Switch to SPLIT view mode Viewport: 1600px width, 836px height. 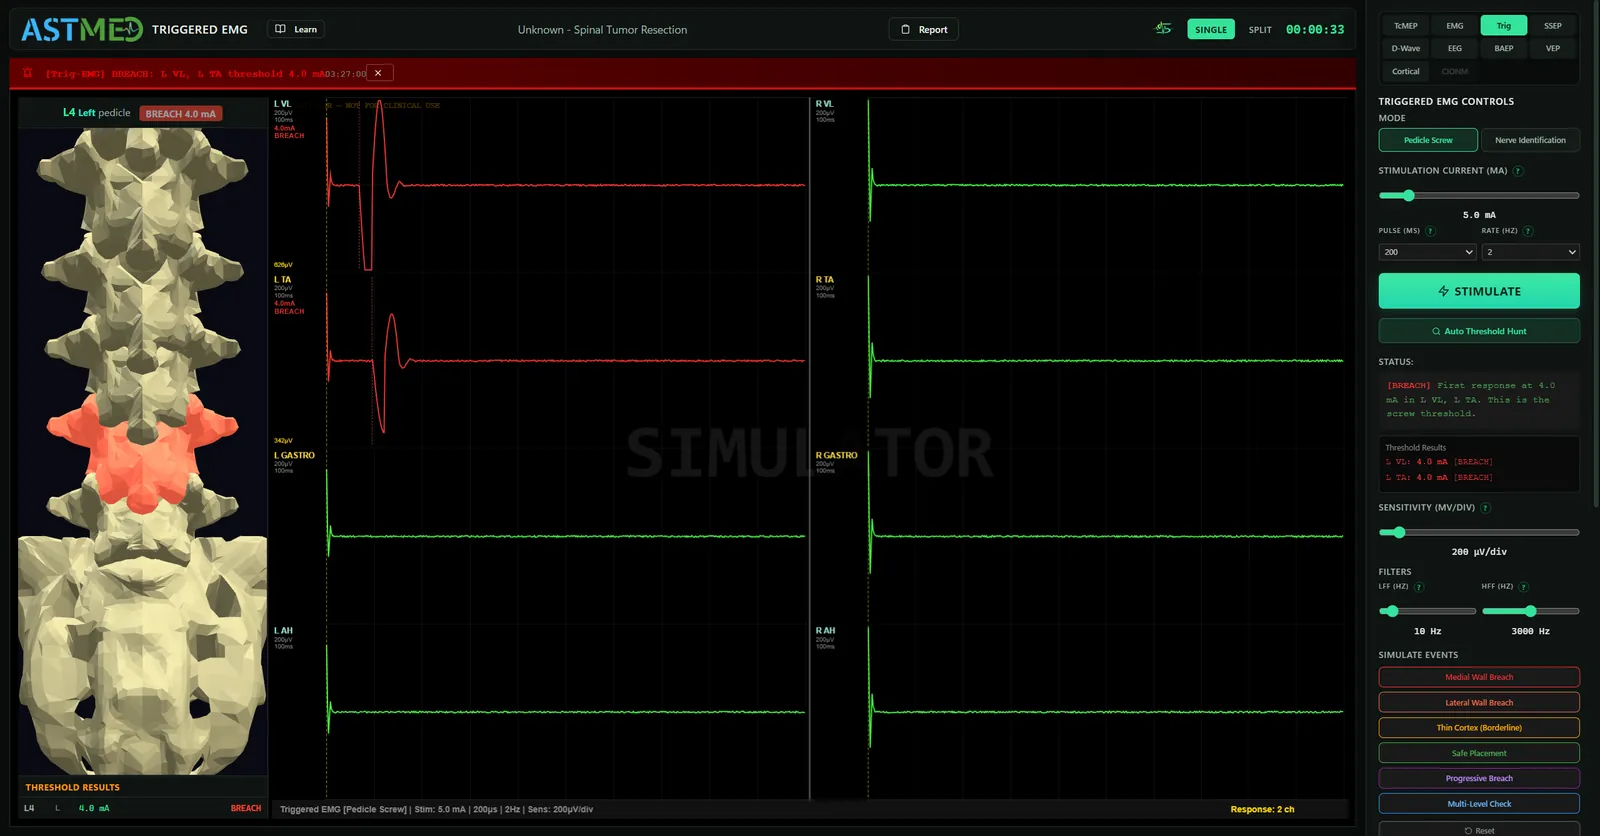pyautogui.click(x=1260, y=29)
